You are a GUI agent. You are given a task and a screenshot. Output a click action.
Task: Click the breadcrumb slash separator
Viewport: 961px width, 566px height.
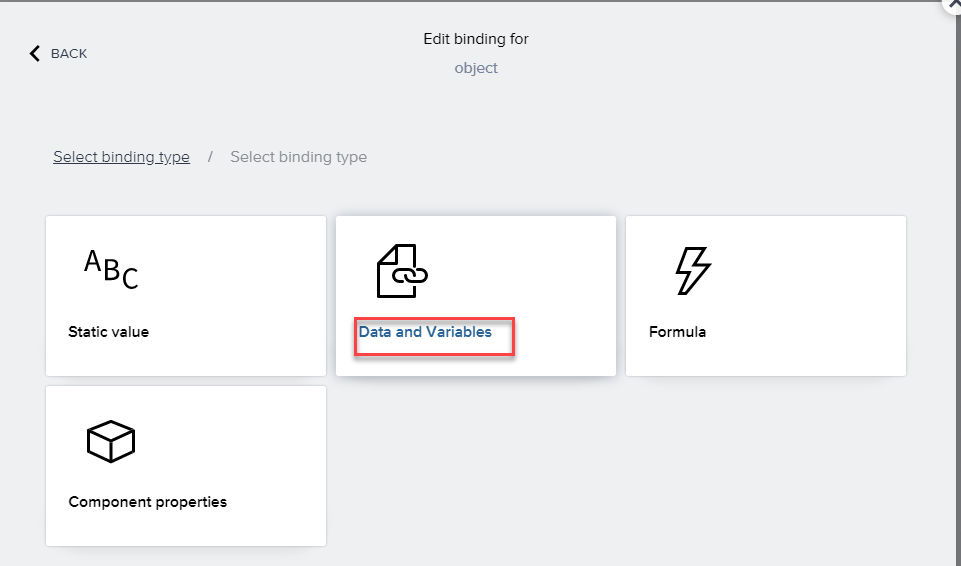point(210,157)
